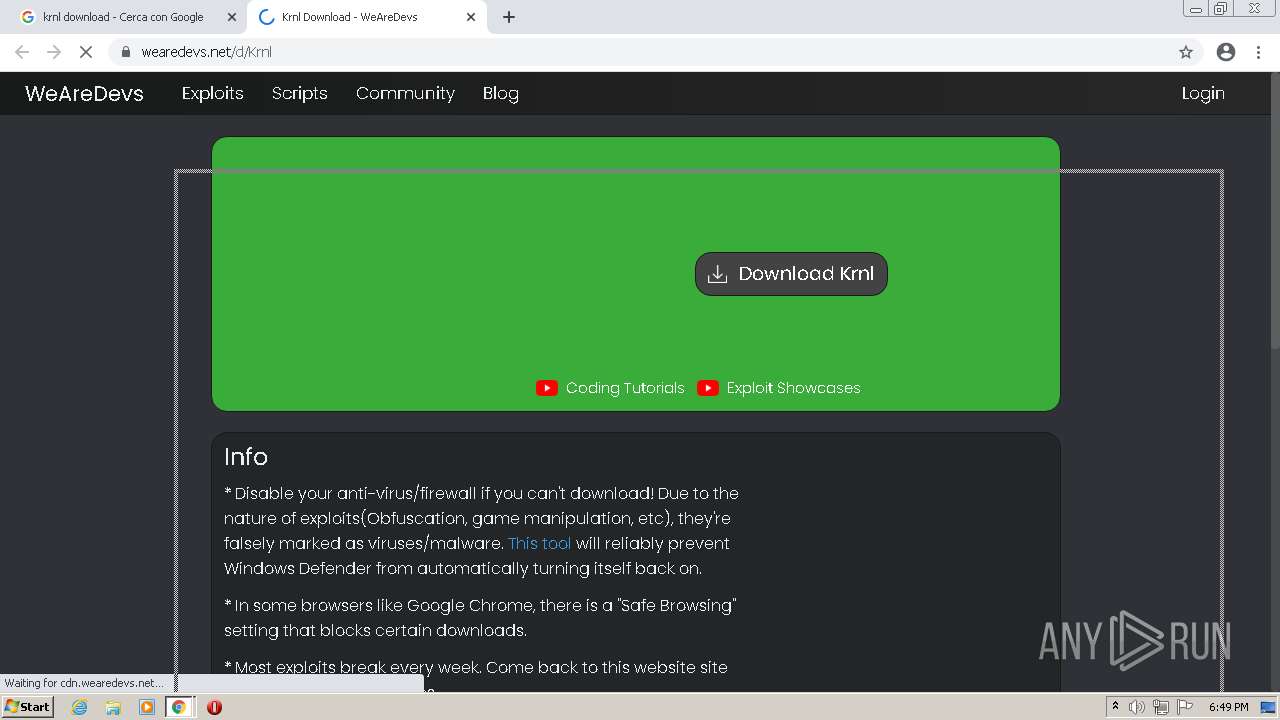The width and height of the screenshot is (1280, 720).
Task: Click the download arrow icon inside button
Action: click(717, 274)
